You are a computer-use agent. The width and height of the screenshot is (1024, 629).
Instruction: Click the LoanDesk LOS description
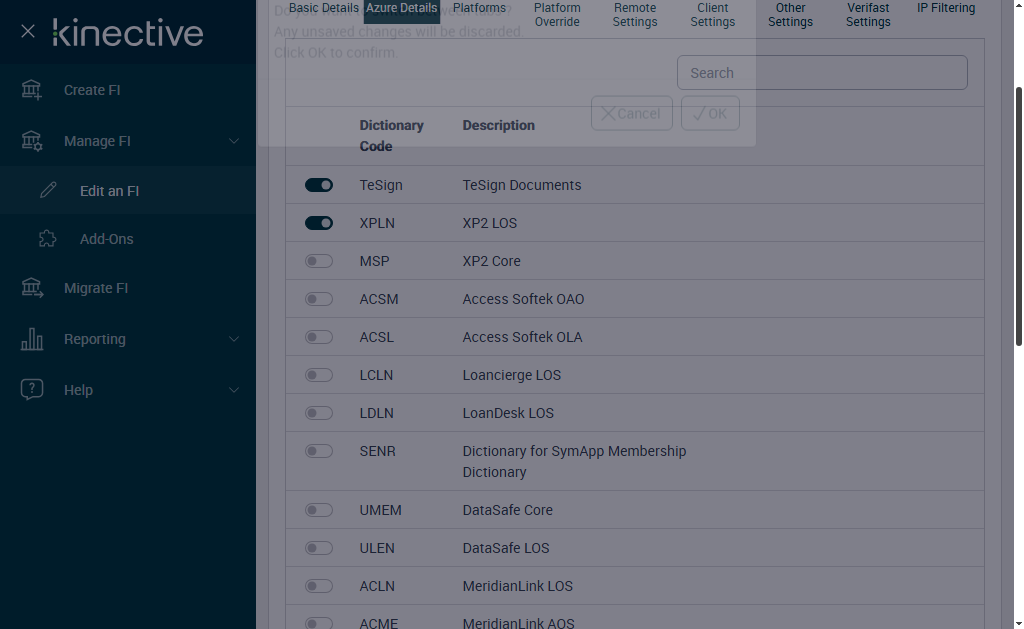[508, 413]
